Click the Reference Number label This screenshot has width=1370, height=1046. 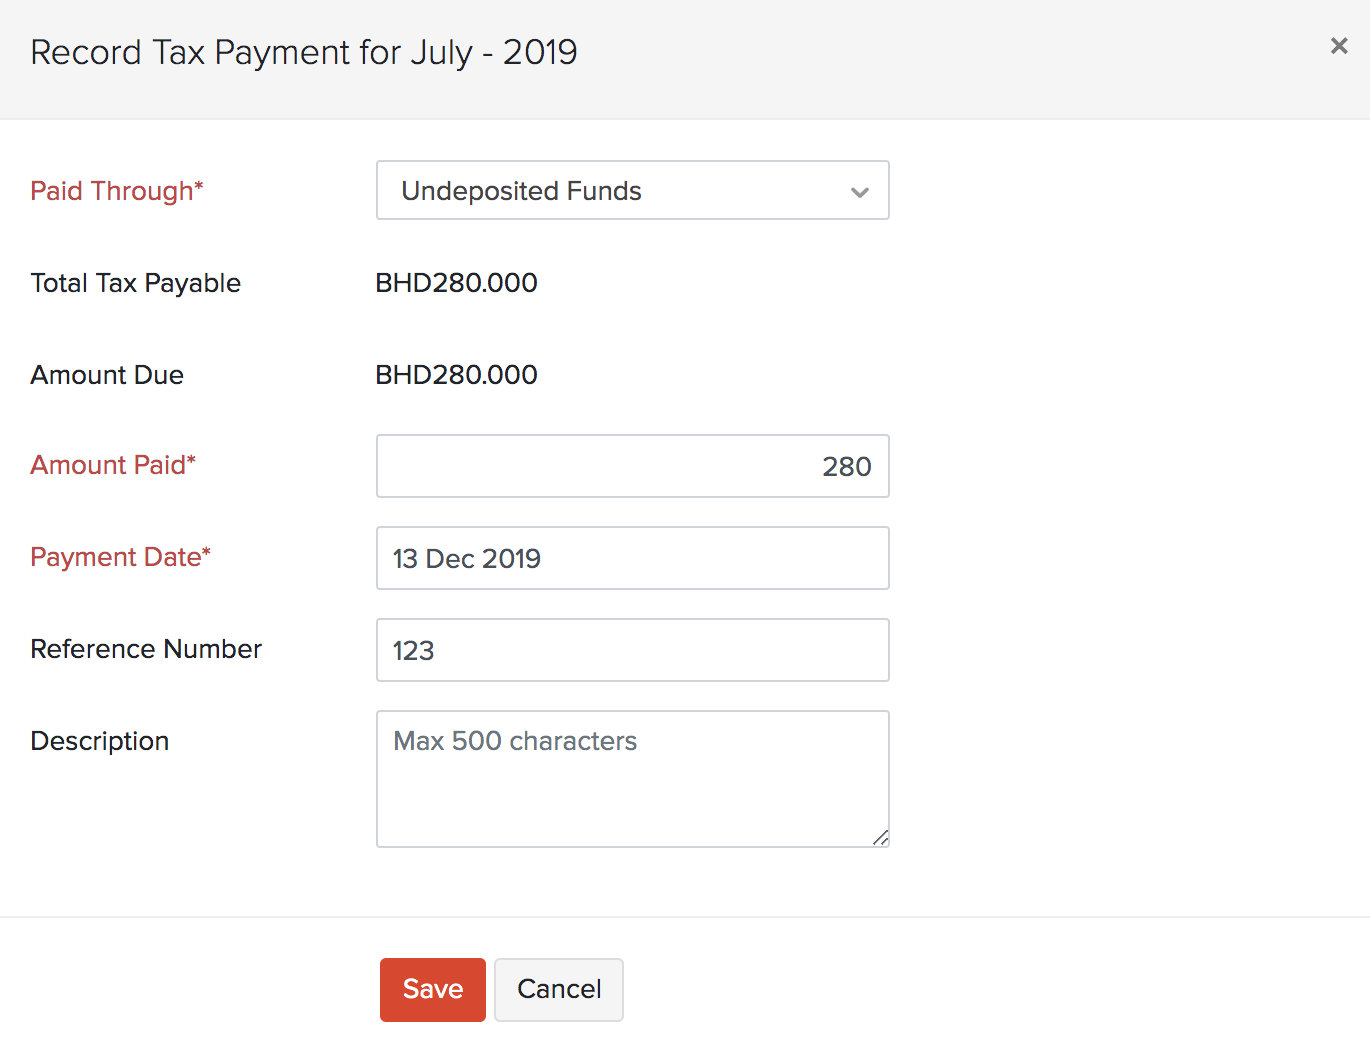[146, 649]
